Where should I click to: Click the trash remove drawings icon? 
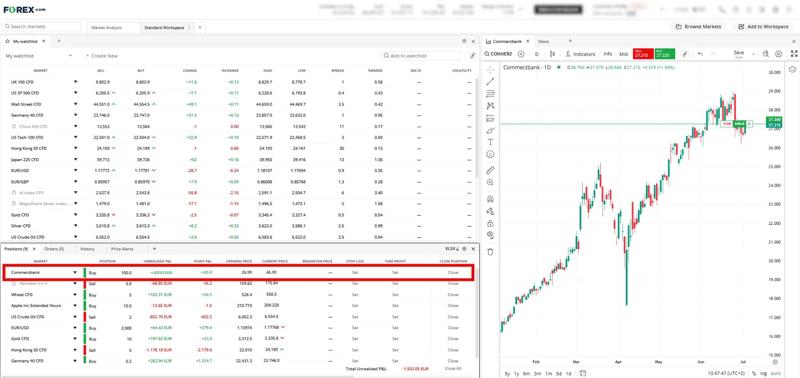pos(490,251)
